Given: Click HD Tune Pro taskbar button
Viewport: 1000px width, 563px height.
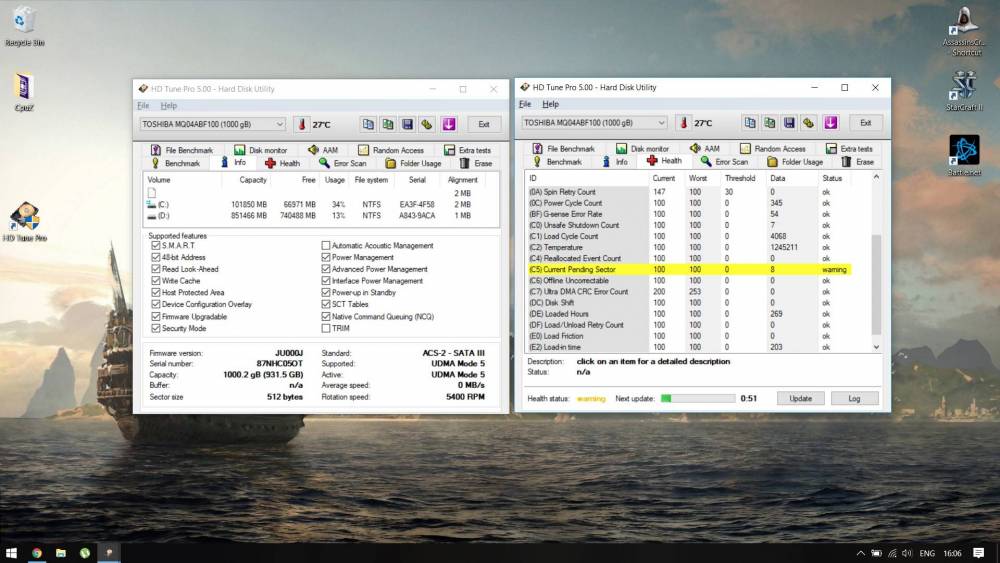Looking at the screenshot, I should (x=109, y=553).
